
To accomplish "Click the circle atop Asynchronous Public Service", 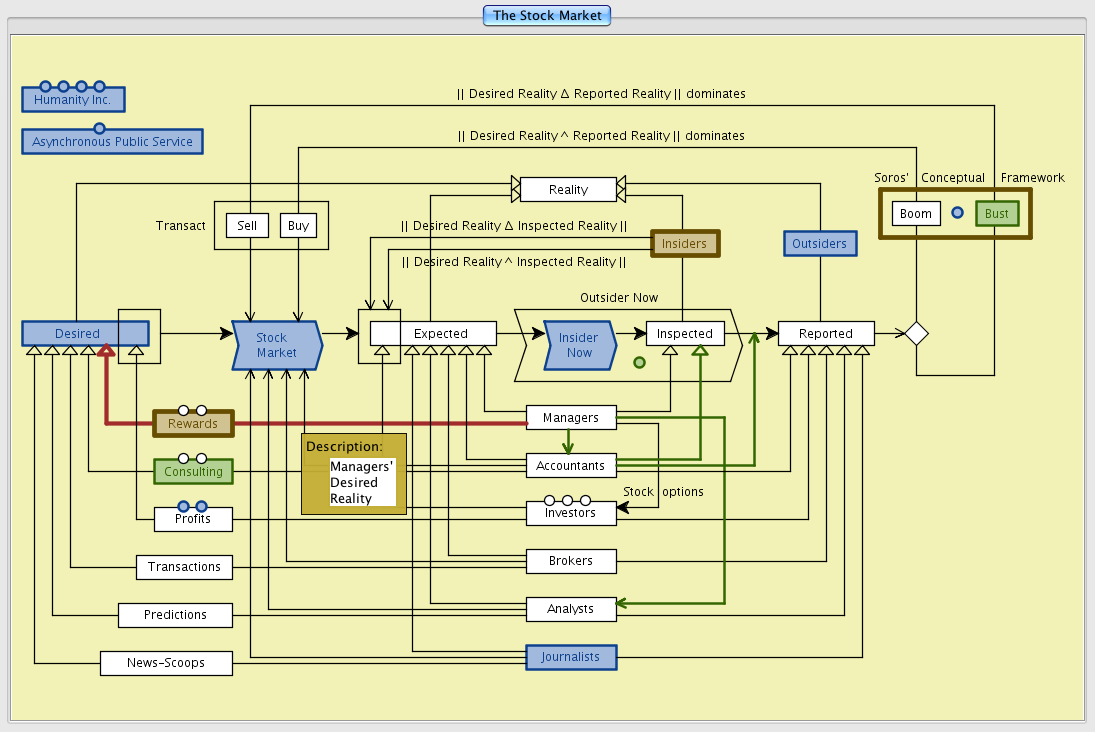I will (99, 128).
